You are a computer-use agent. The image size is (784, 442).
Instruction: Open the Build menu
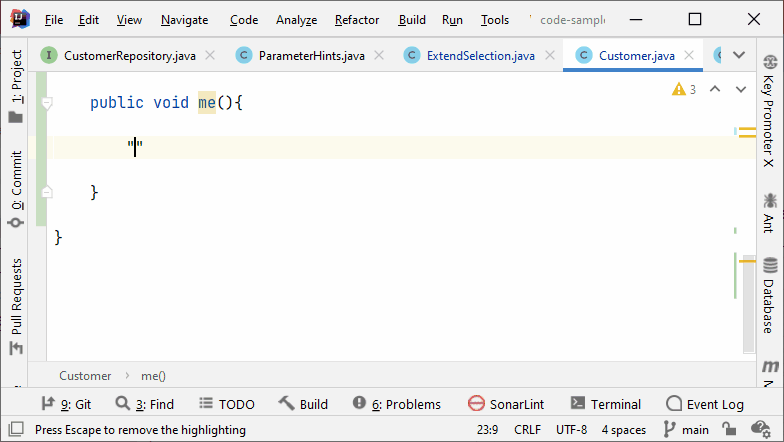coord(412,20)
